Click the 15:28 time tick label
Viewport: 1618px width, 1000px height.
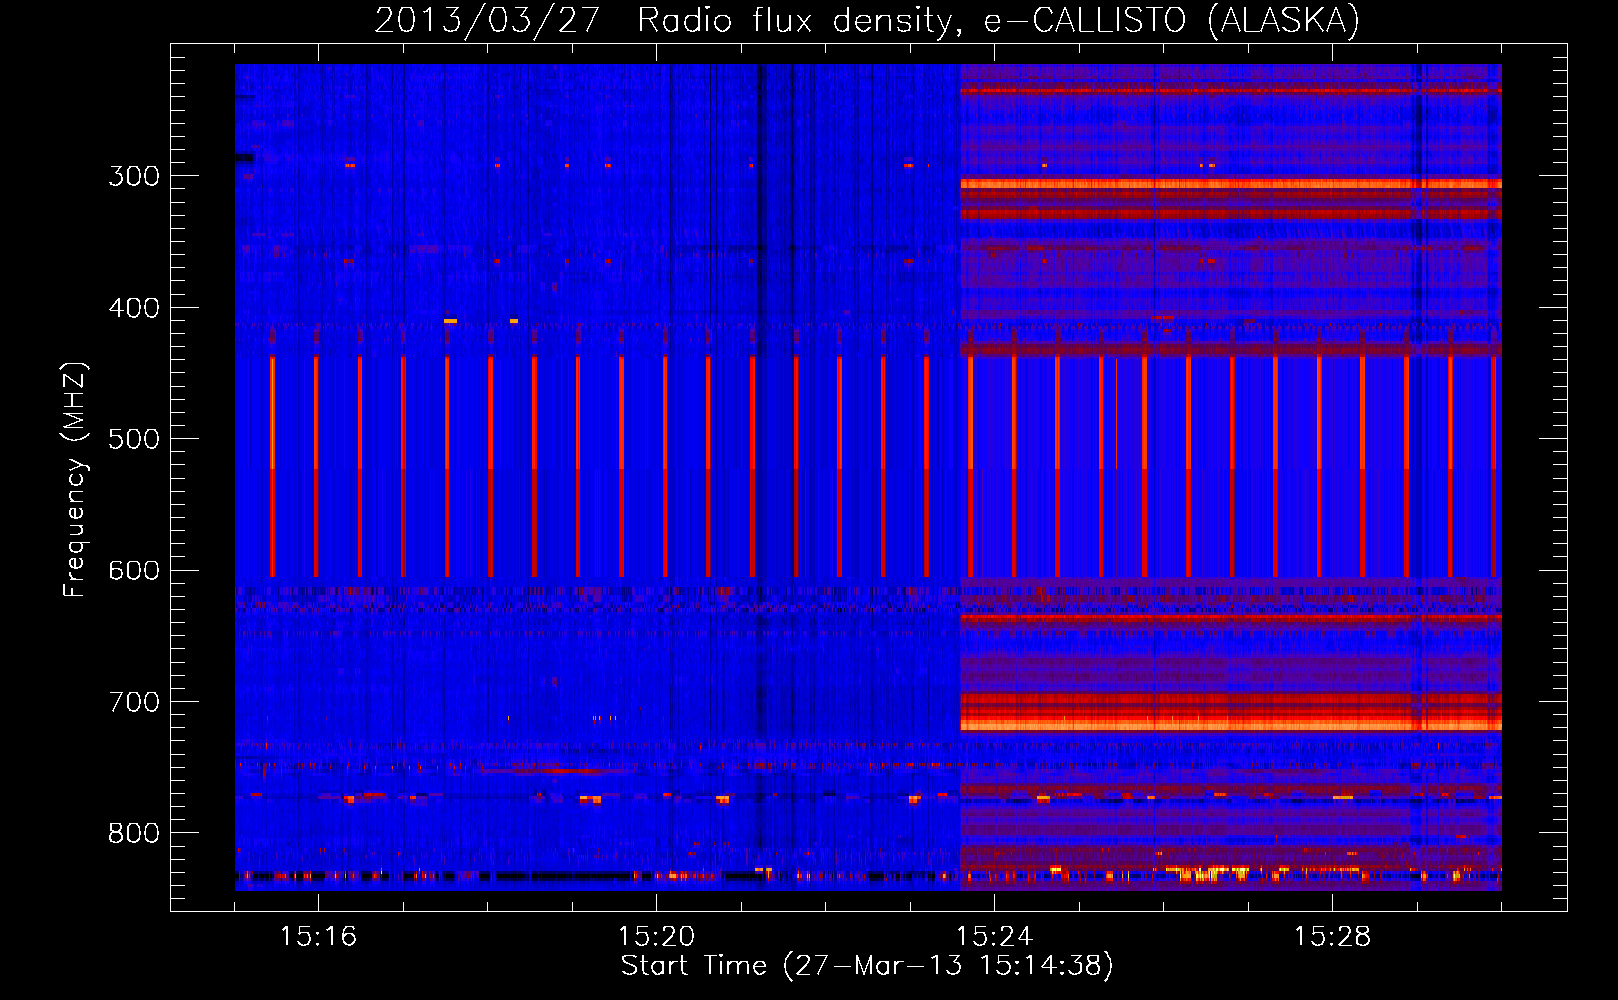[1332, 937]
